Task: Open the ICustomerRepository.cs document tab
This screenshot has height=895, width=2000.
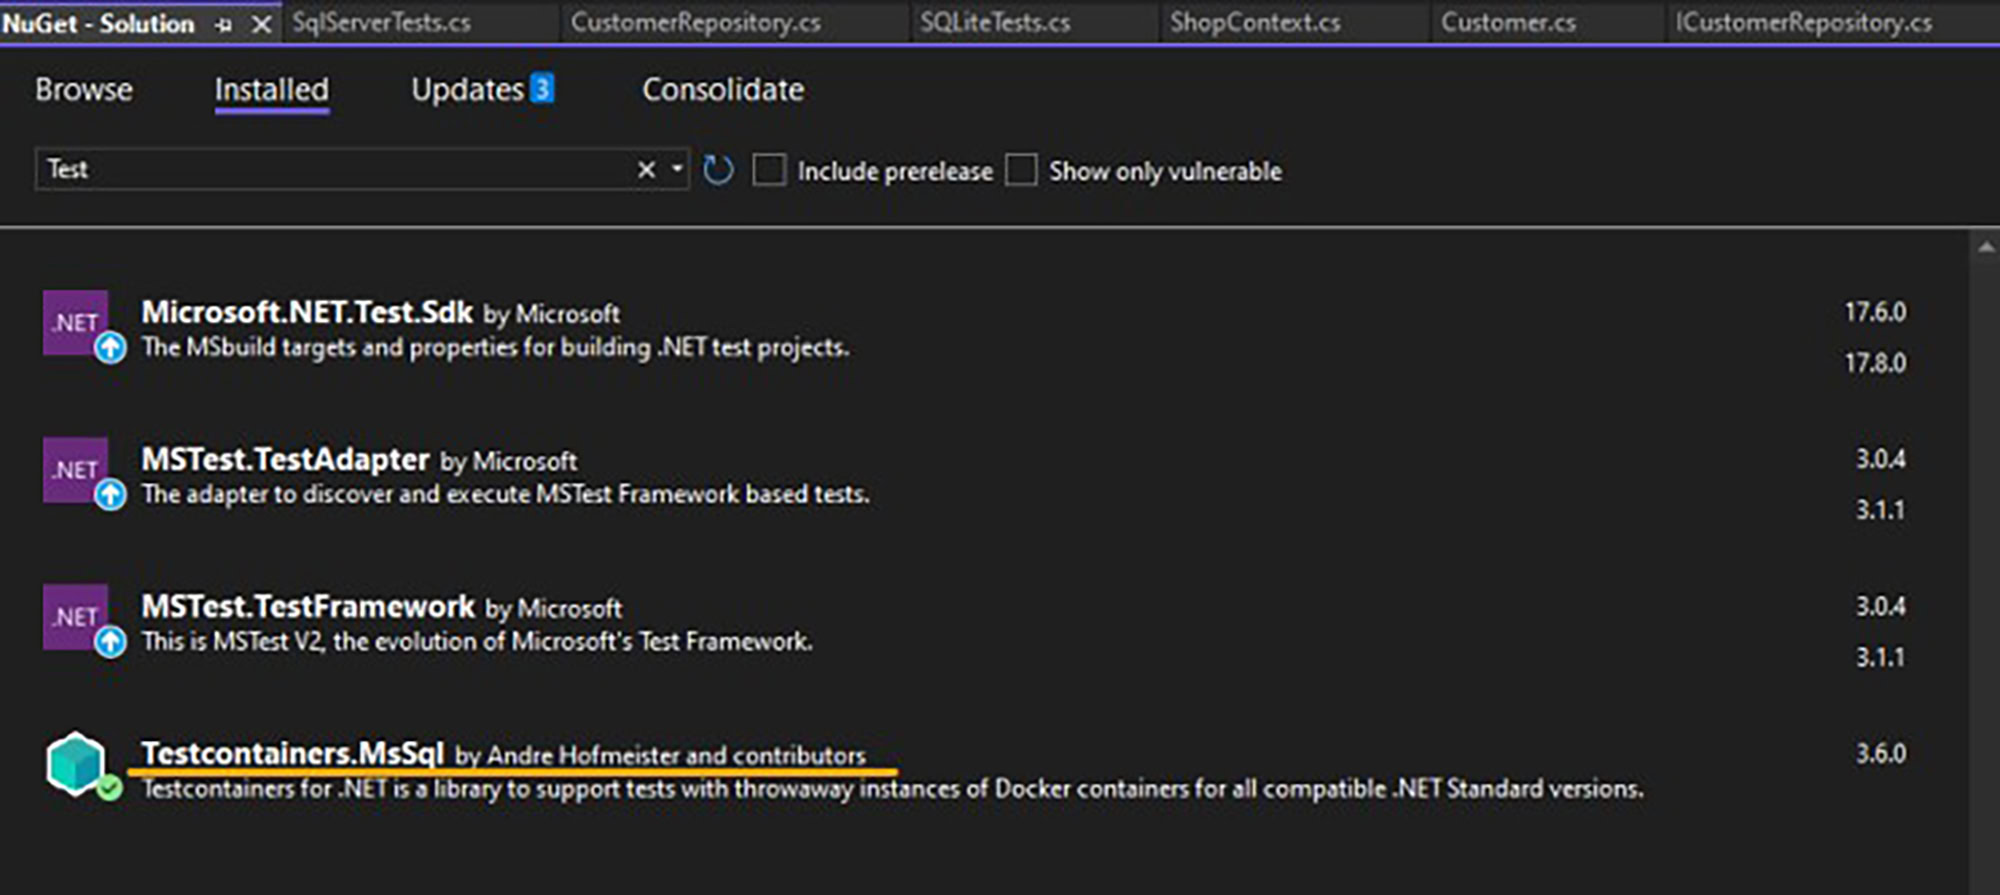Action: 1804,23
